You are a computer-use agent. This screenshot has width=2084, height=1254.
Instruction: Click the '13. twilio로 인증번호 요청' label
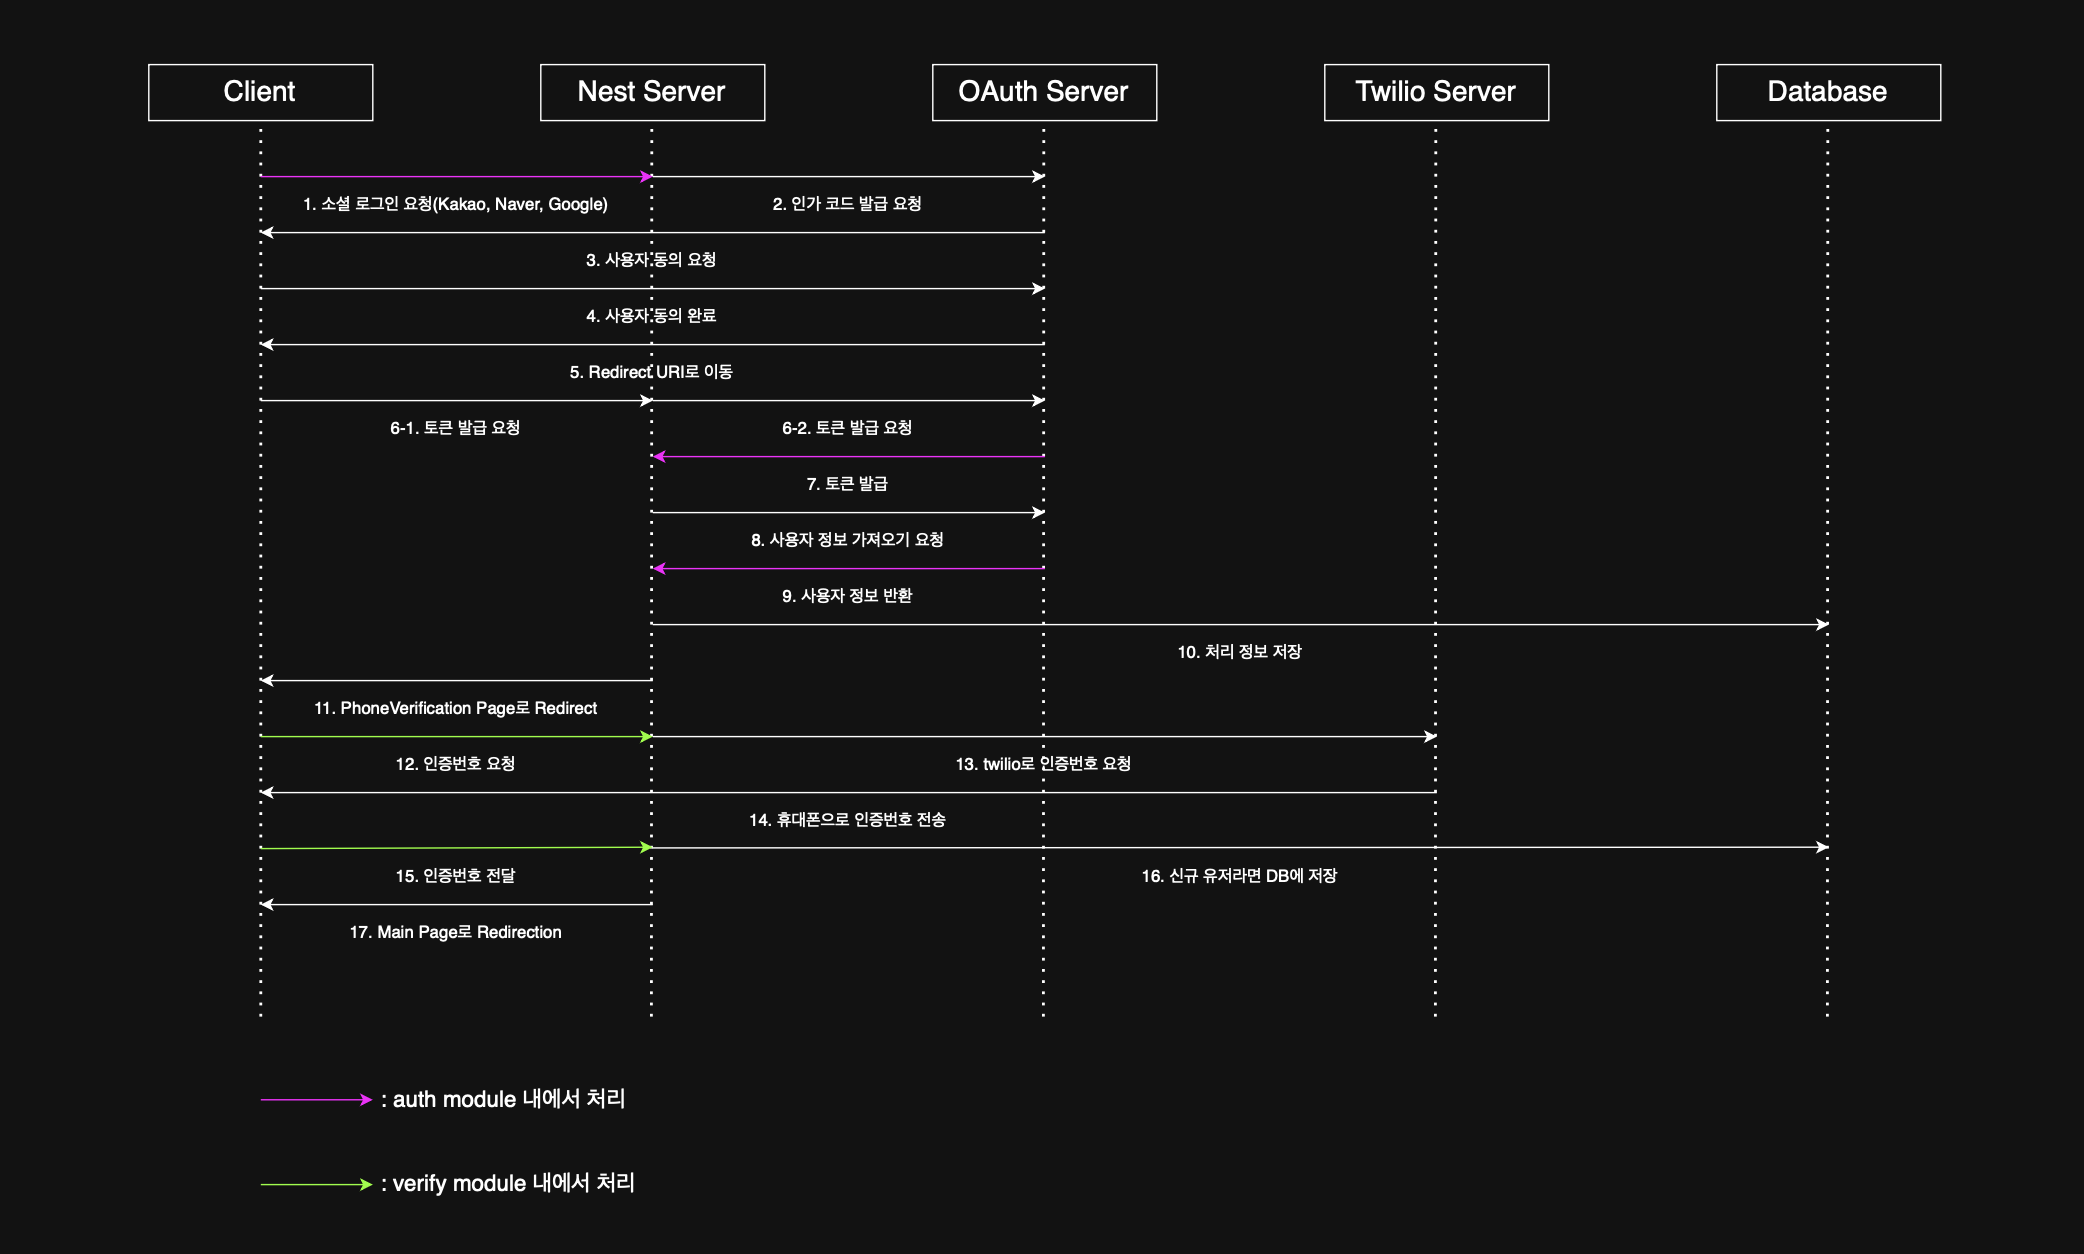pos(1043,764)
